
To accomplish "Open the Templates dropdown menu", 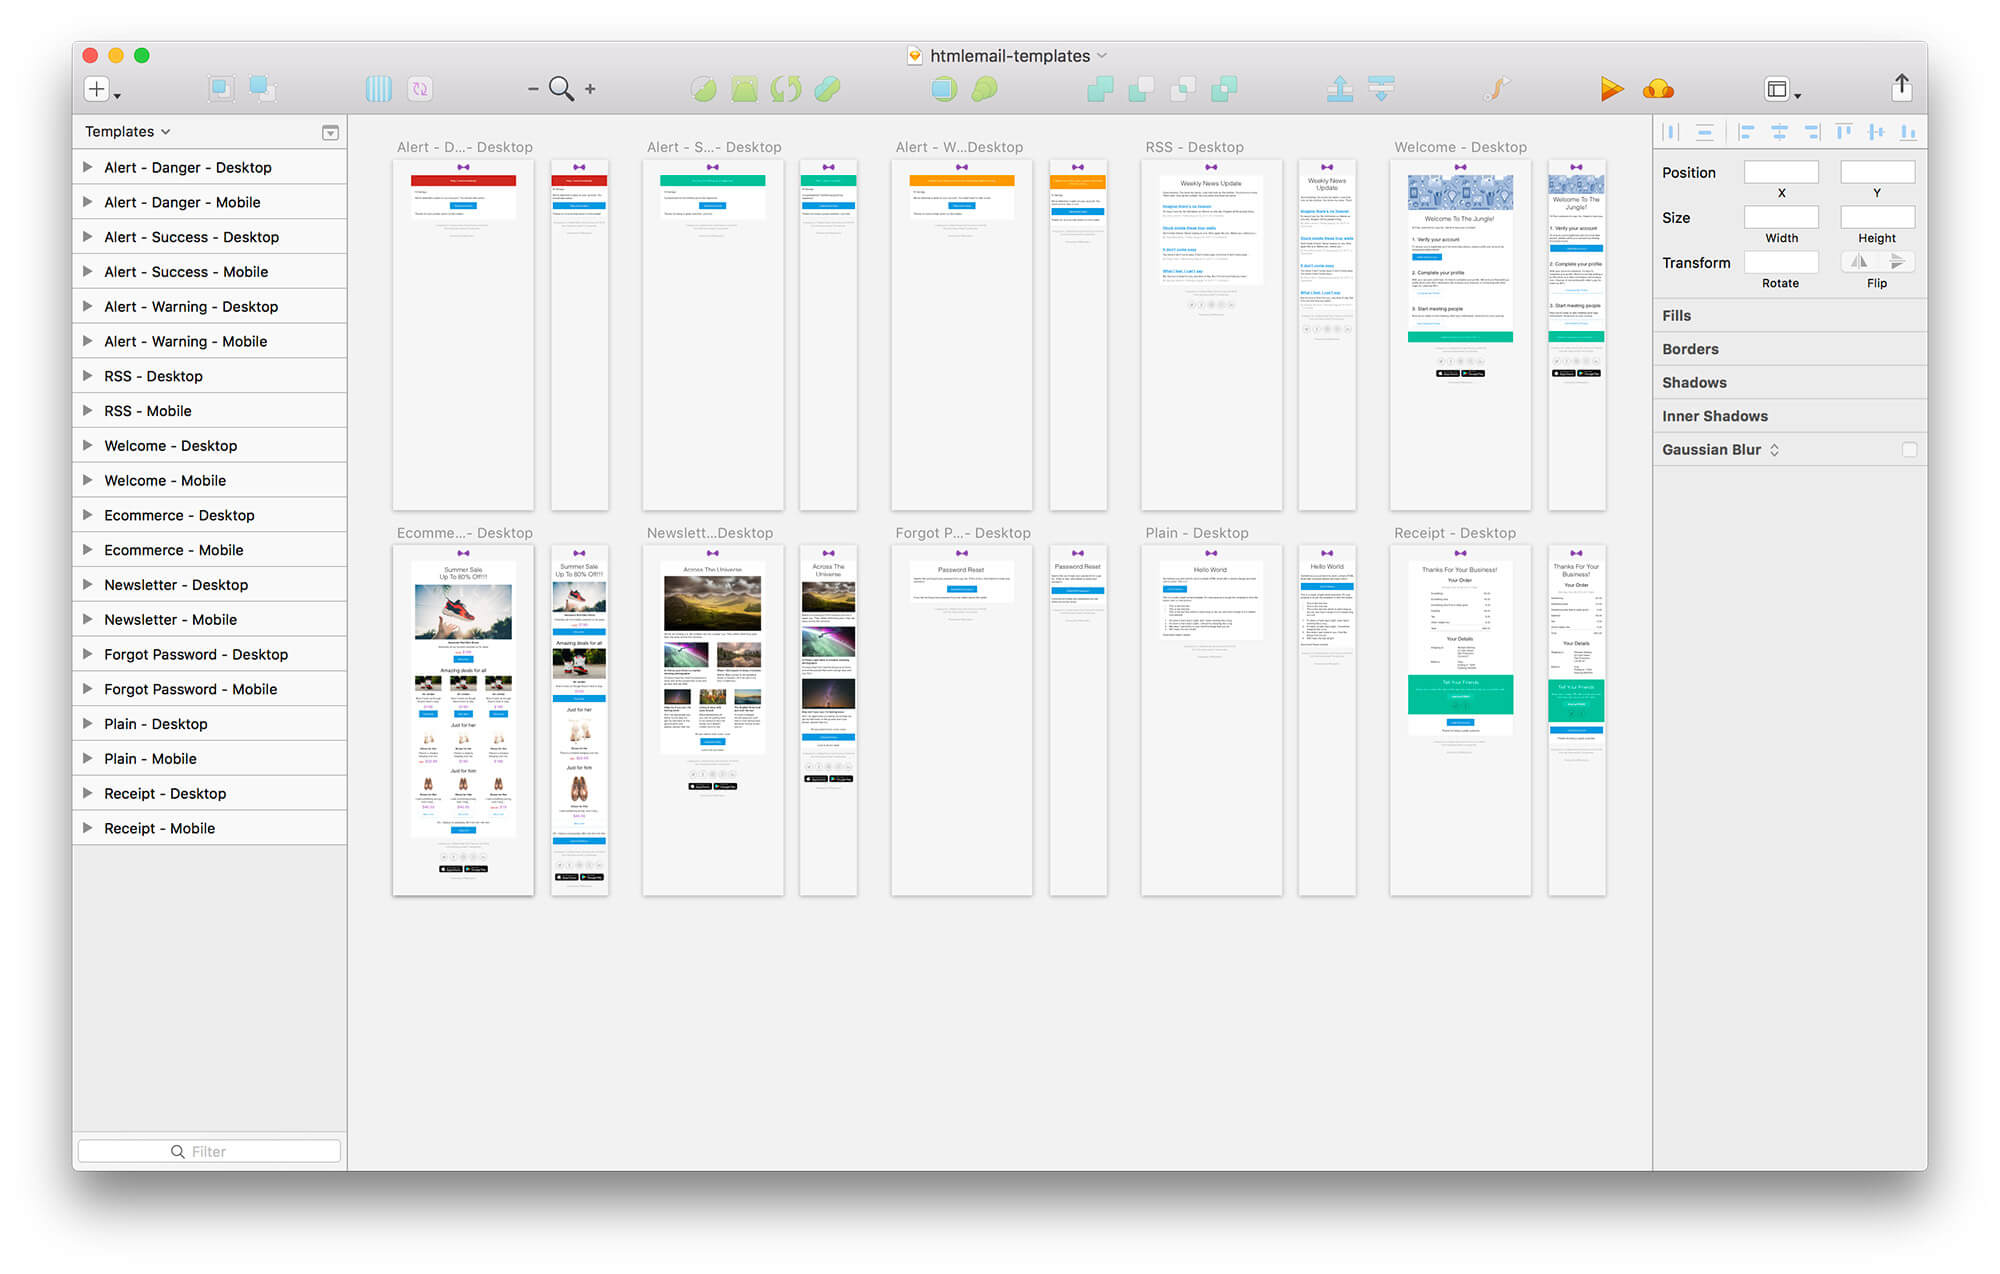I will [x=130, y=130].
